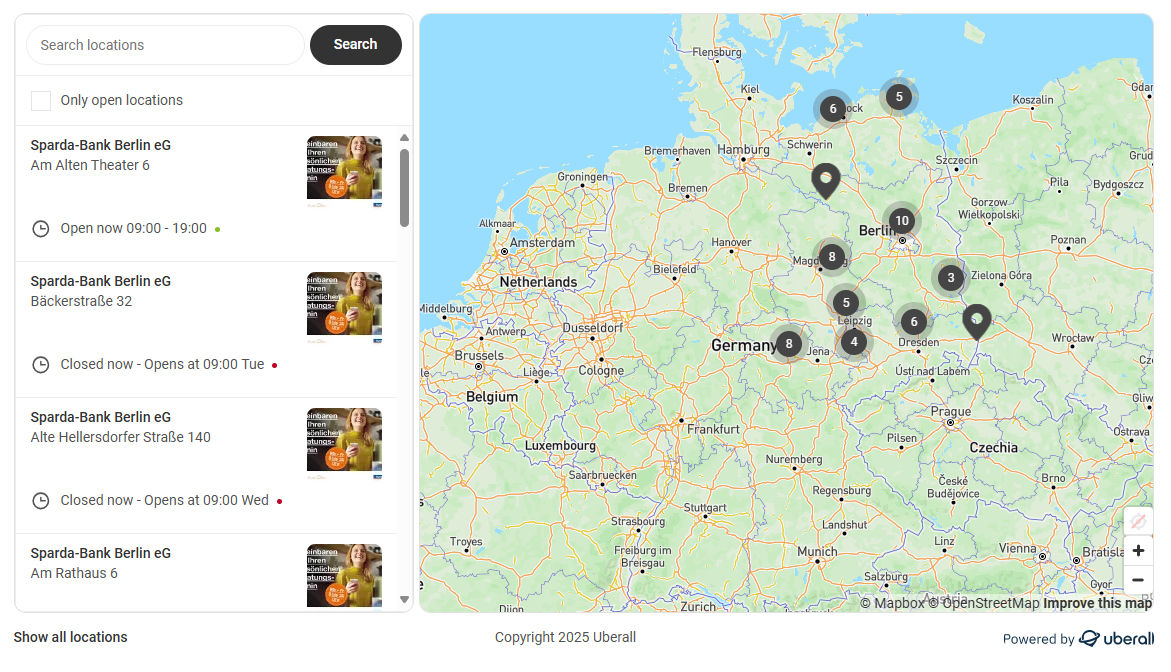Enable the Only open locations checkbox

pyautogui.click(x=41, y=101)
